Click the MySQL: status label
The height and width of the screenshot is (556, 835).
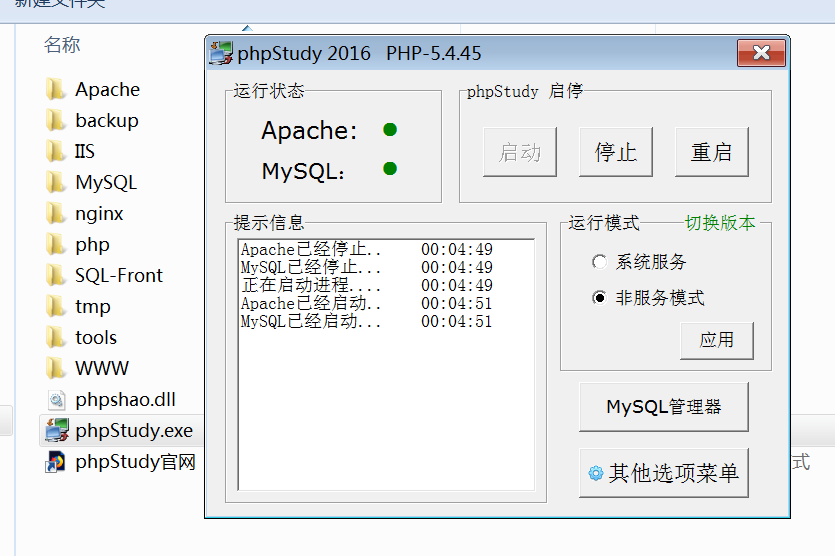coord(303,171)
